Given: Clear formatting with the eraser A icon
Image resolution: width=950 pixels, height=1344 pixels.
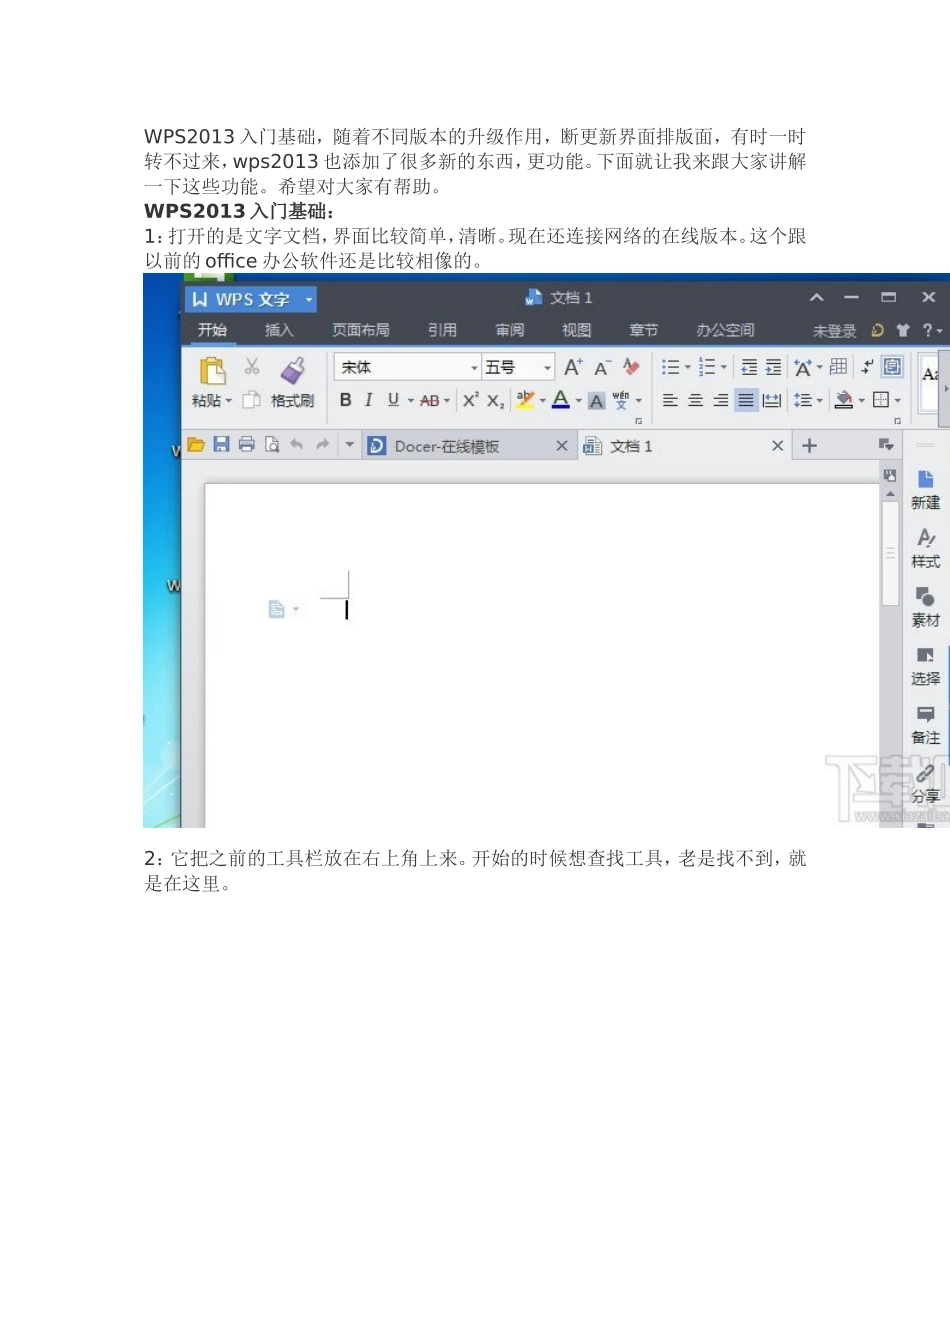Looking at the screenshot, I should [x=631, y=367].
